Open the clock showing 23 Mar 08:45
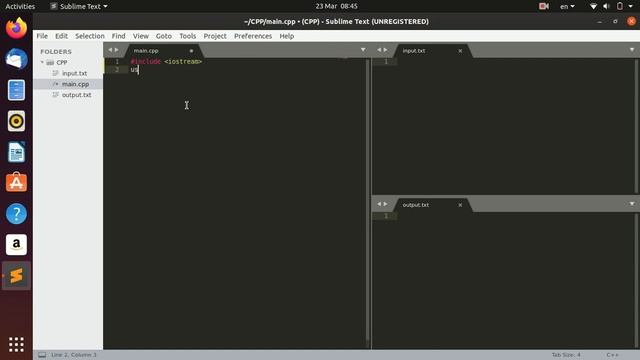The image size is (640, 360). tap(336, 6)
